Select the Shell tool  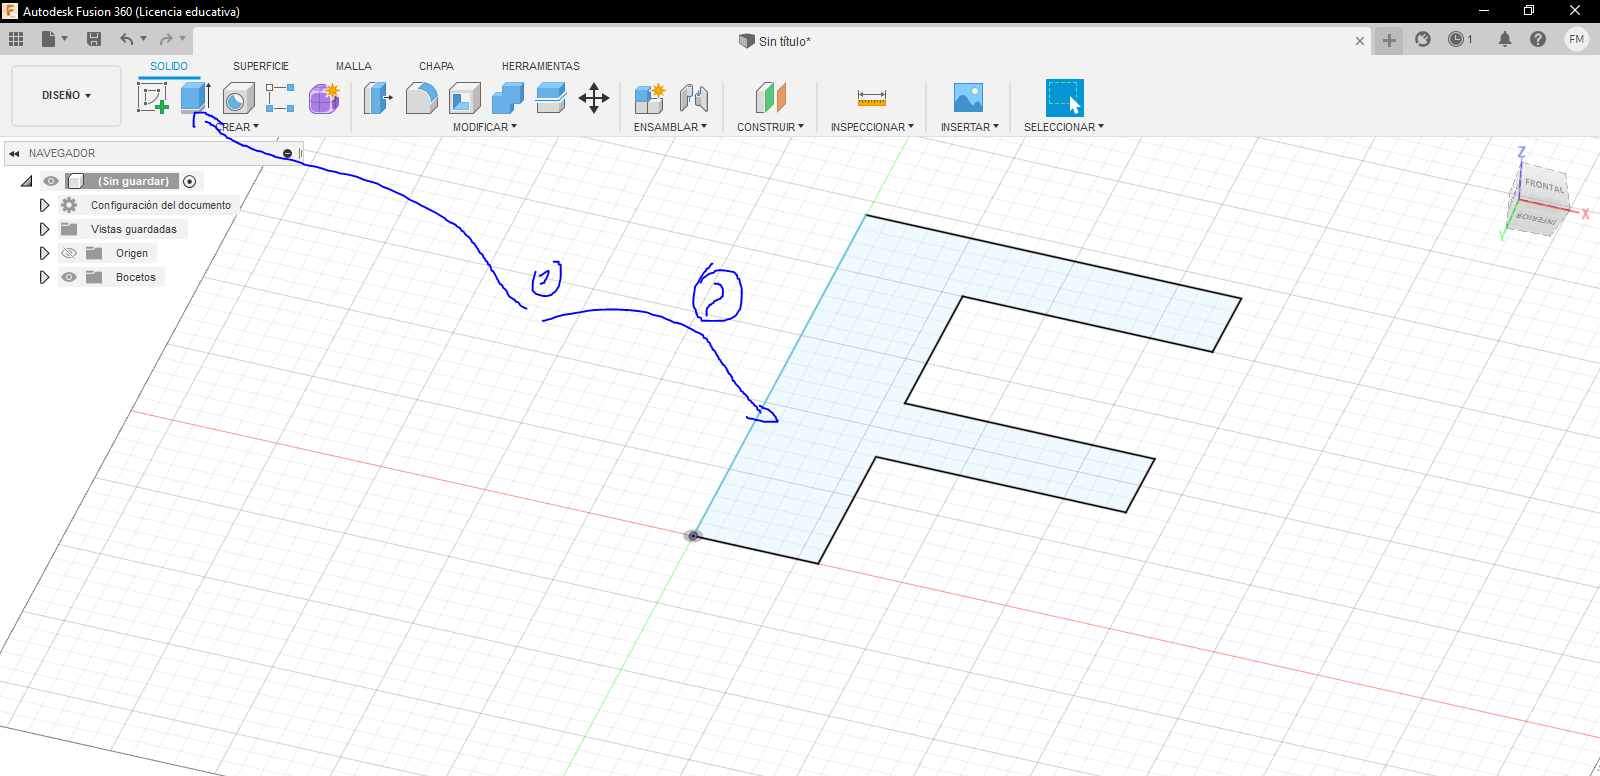(465, 98)
